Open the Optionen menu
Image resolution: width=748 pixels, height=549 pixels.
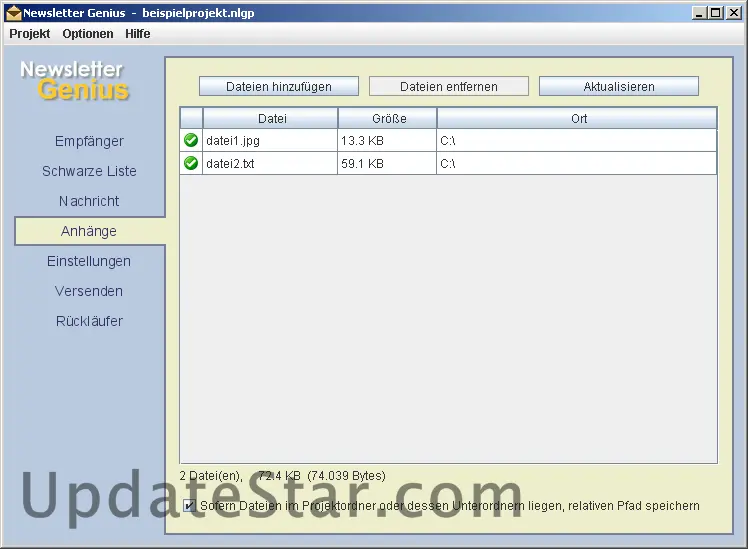coord(88,34)
